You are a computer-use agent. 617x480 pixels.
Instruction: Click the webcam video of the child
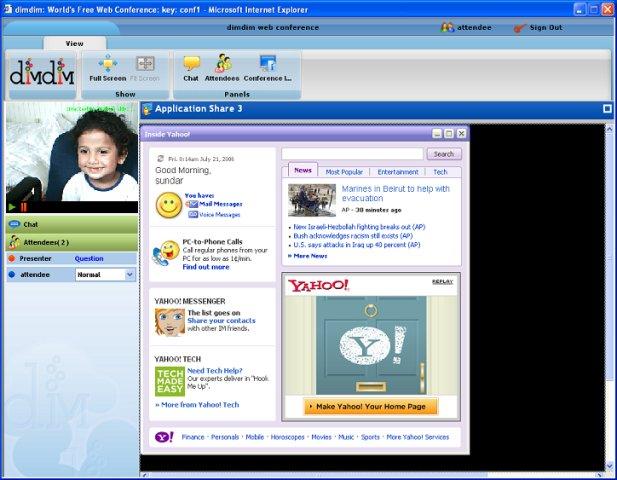[x=72, y=152]
